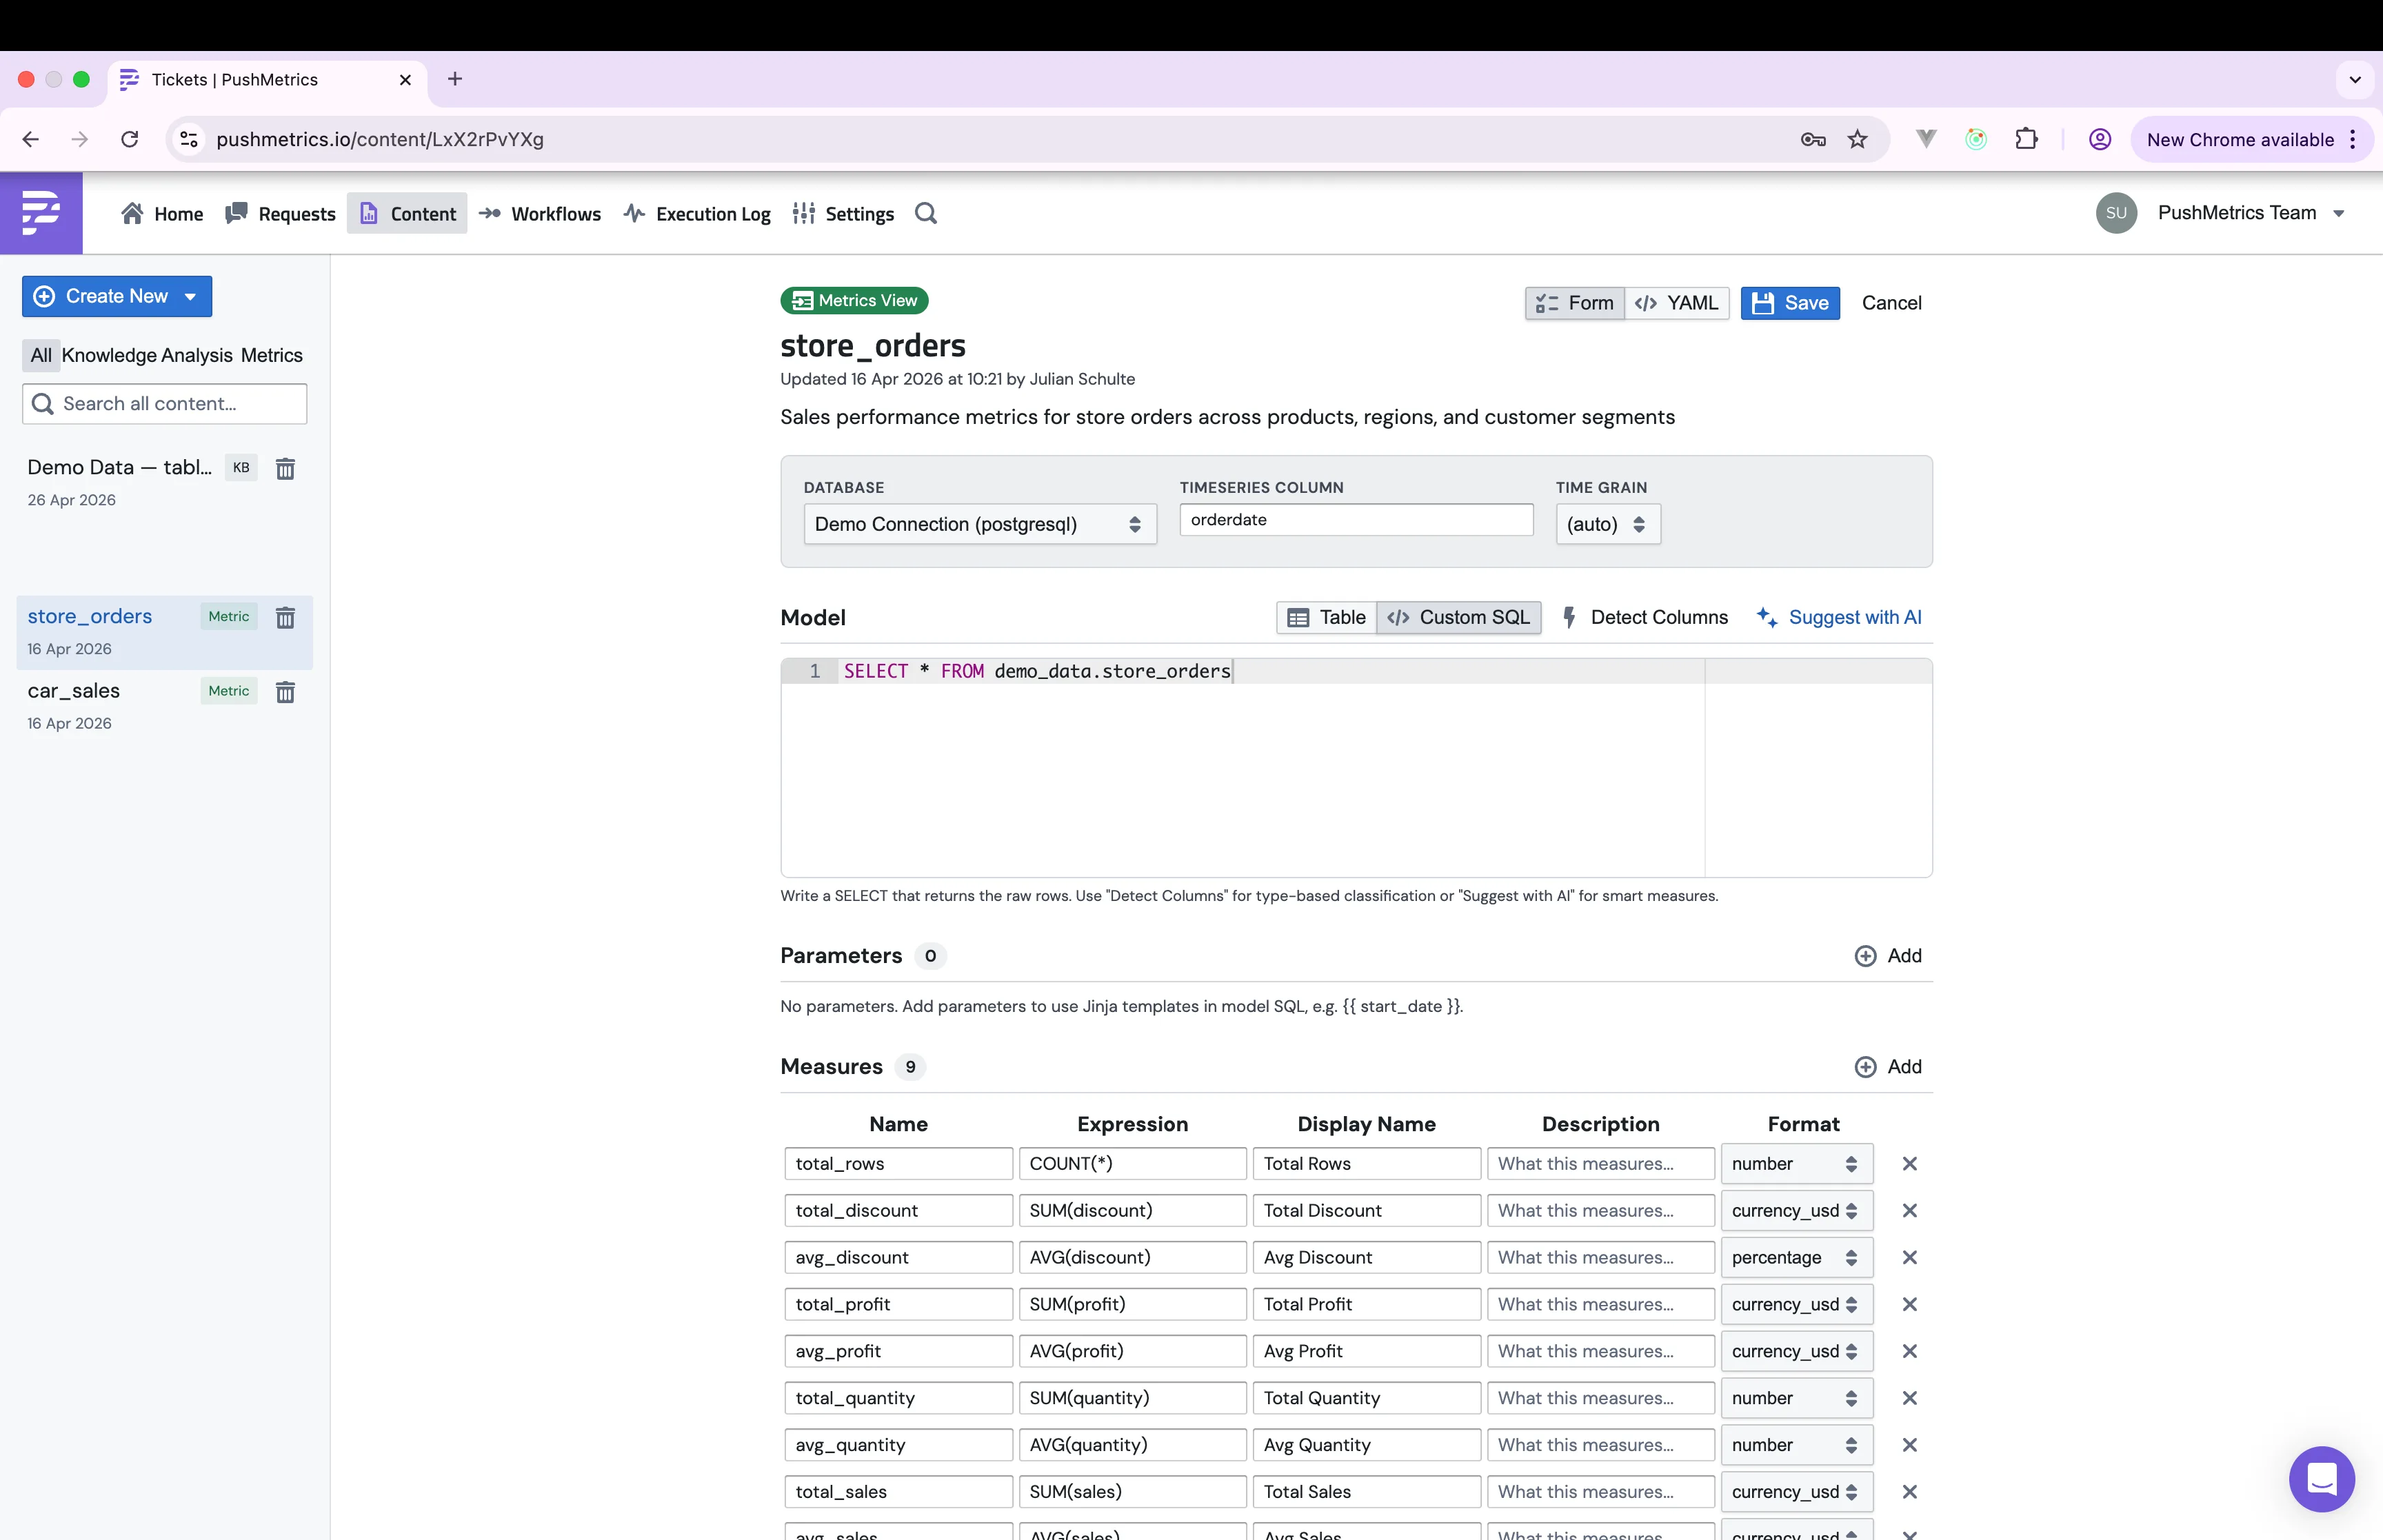Change format of total_profit measure
2383x1540 pixels.
click(1796, 1305)
